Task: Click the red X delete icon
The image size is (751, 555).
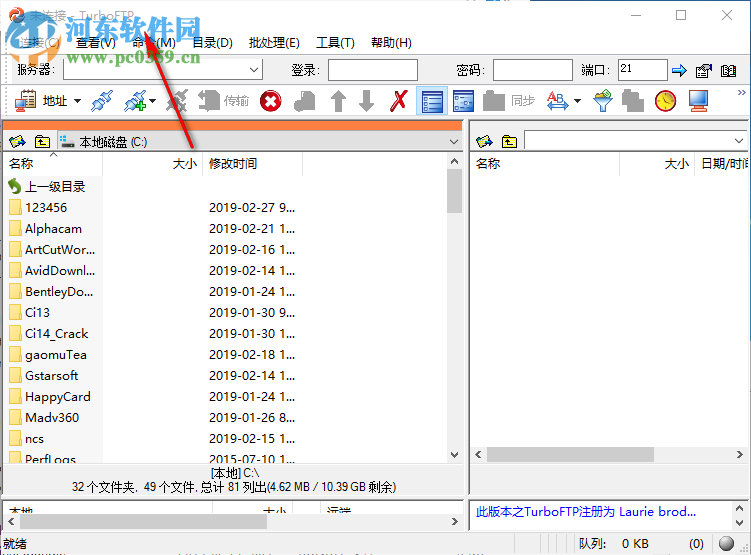Action: (398, 101)
